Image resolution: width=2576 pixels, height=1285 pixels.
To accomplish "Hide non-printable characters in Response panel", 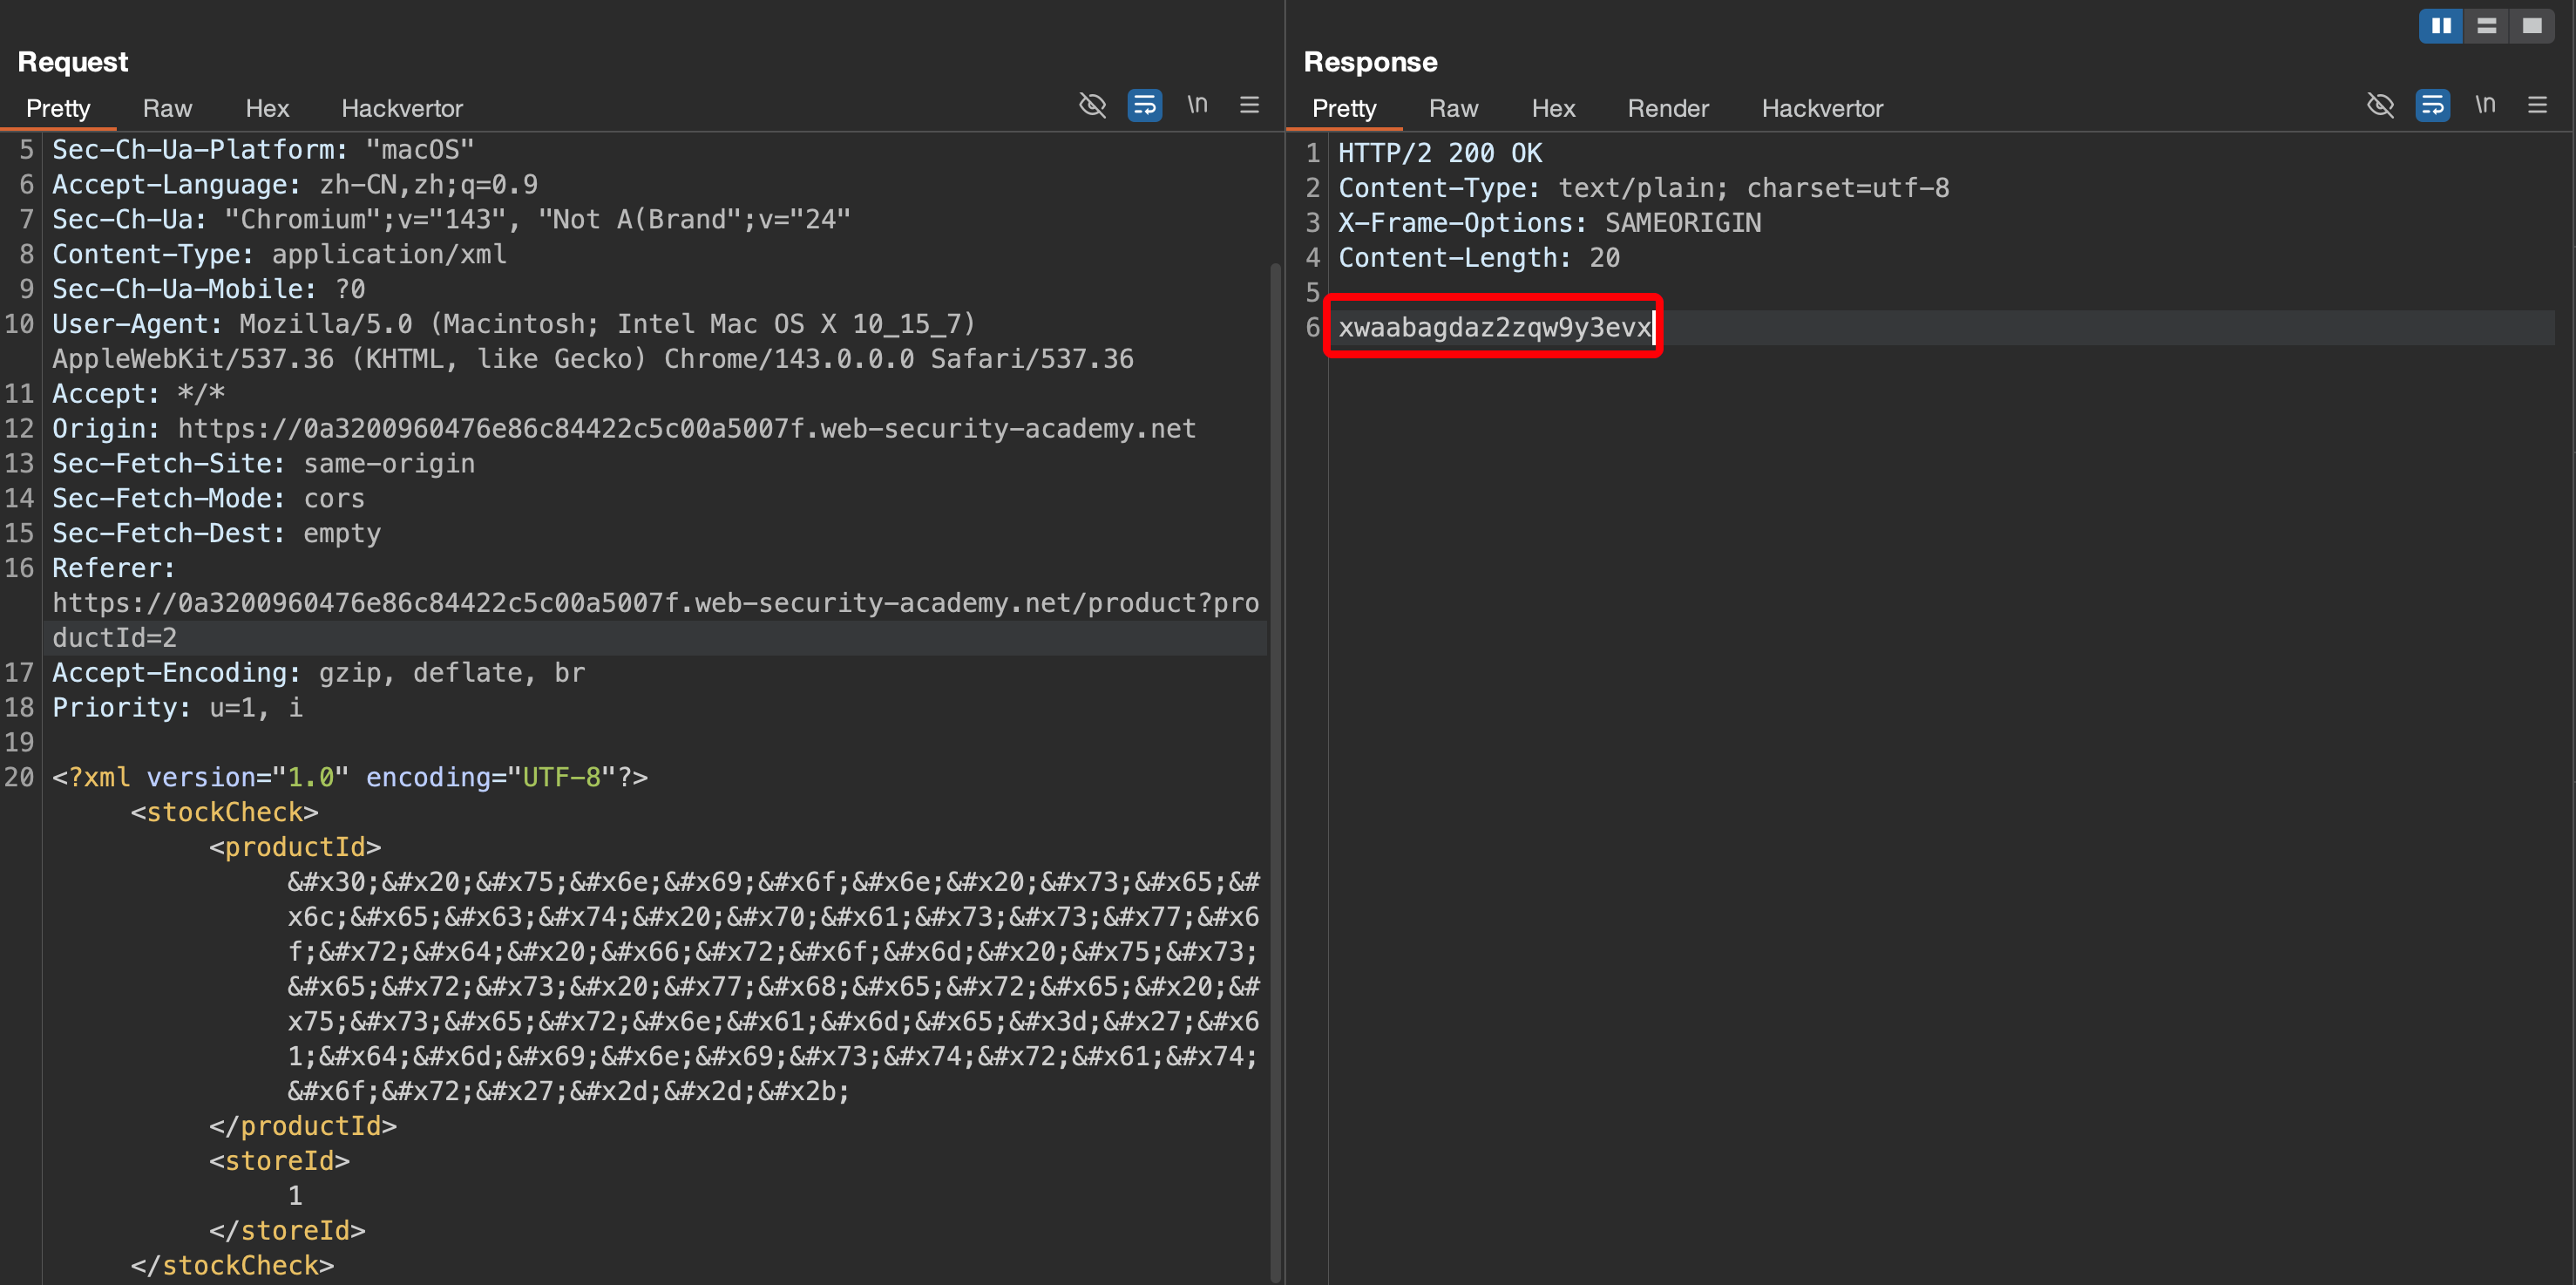I will click(x=2380, y=105).
